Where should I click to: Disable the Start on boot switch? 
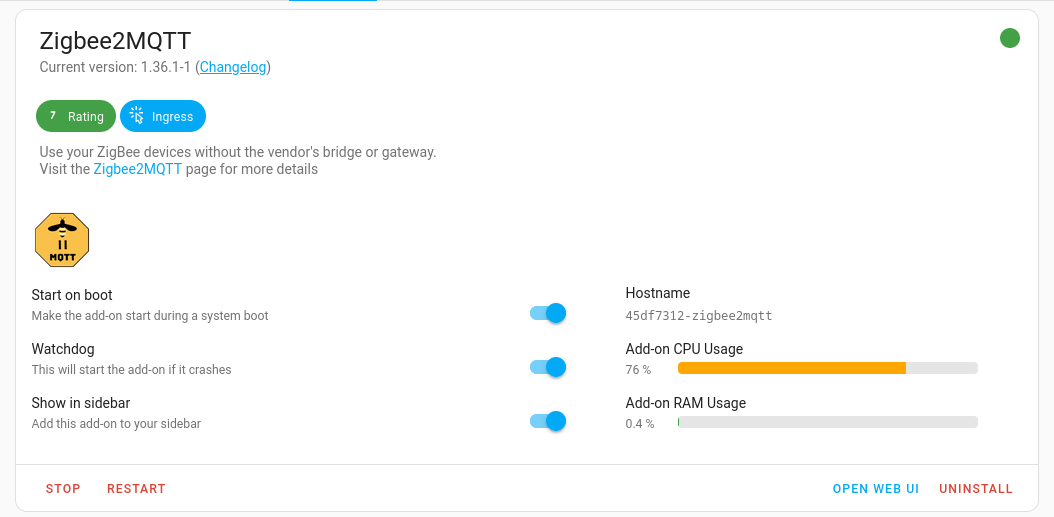point(548,313)
